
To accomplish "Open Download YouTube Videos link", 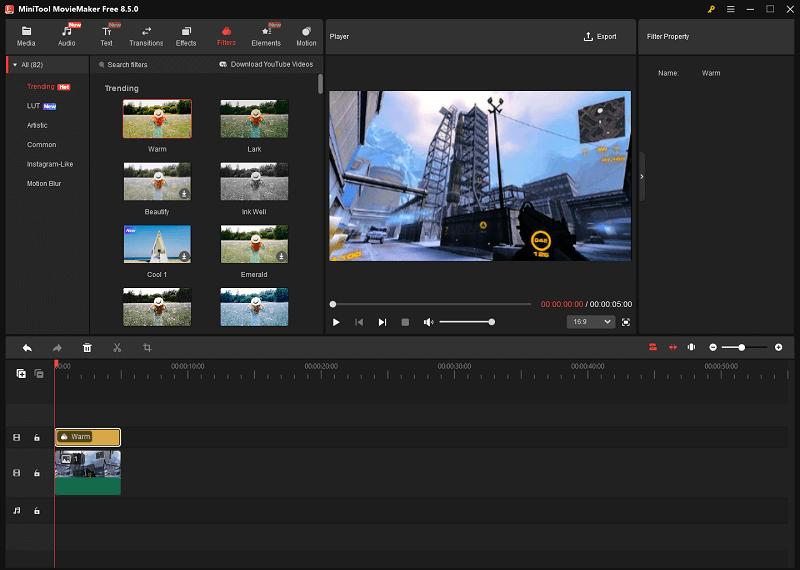I will (x=266, y=64).
